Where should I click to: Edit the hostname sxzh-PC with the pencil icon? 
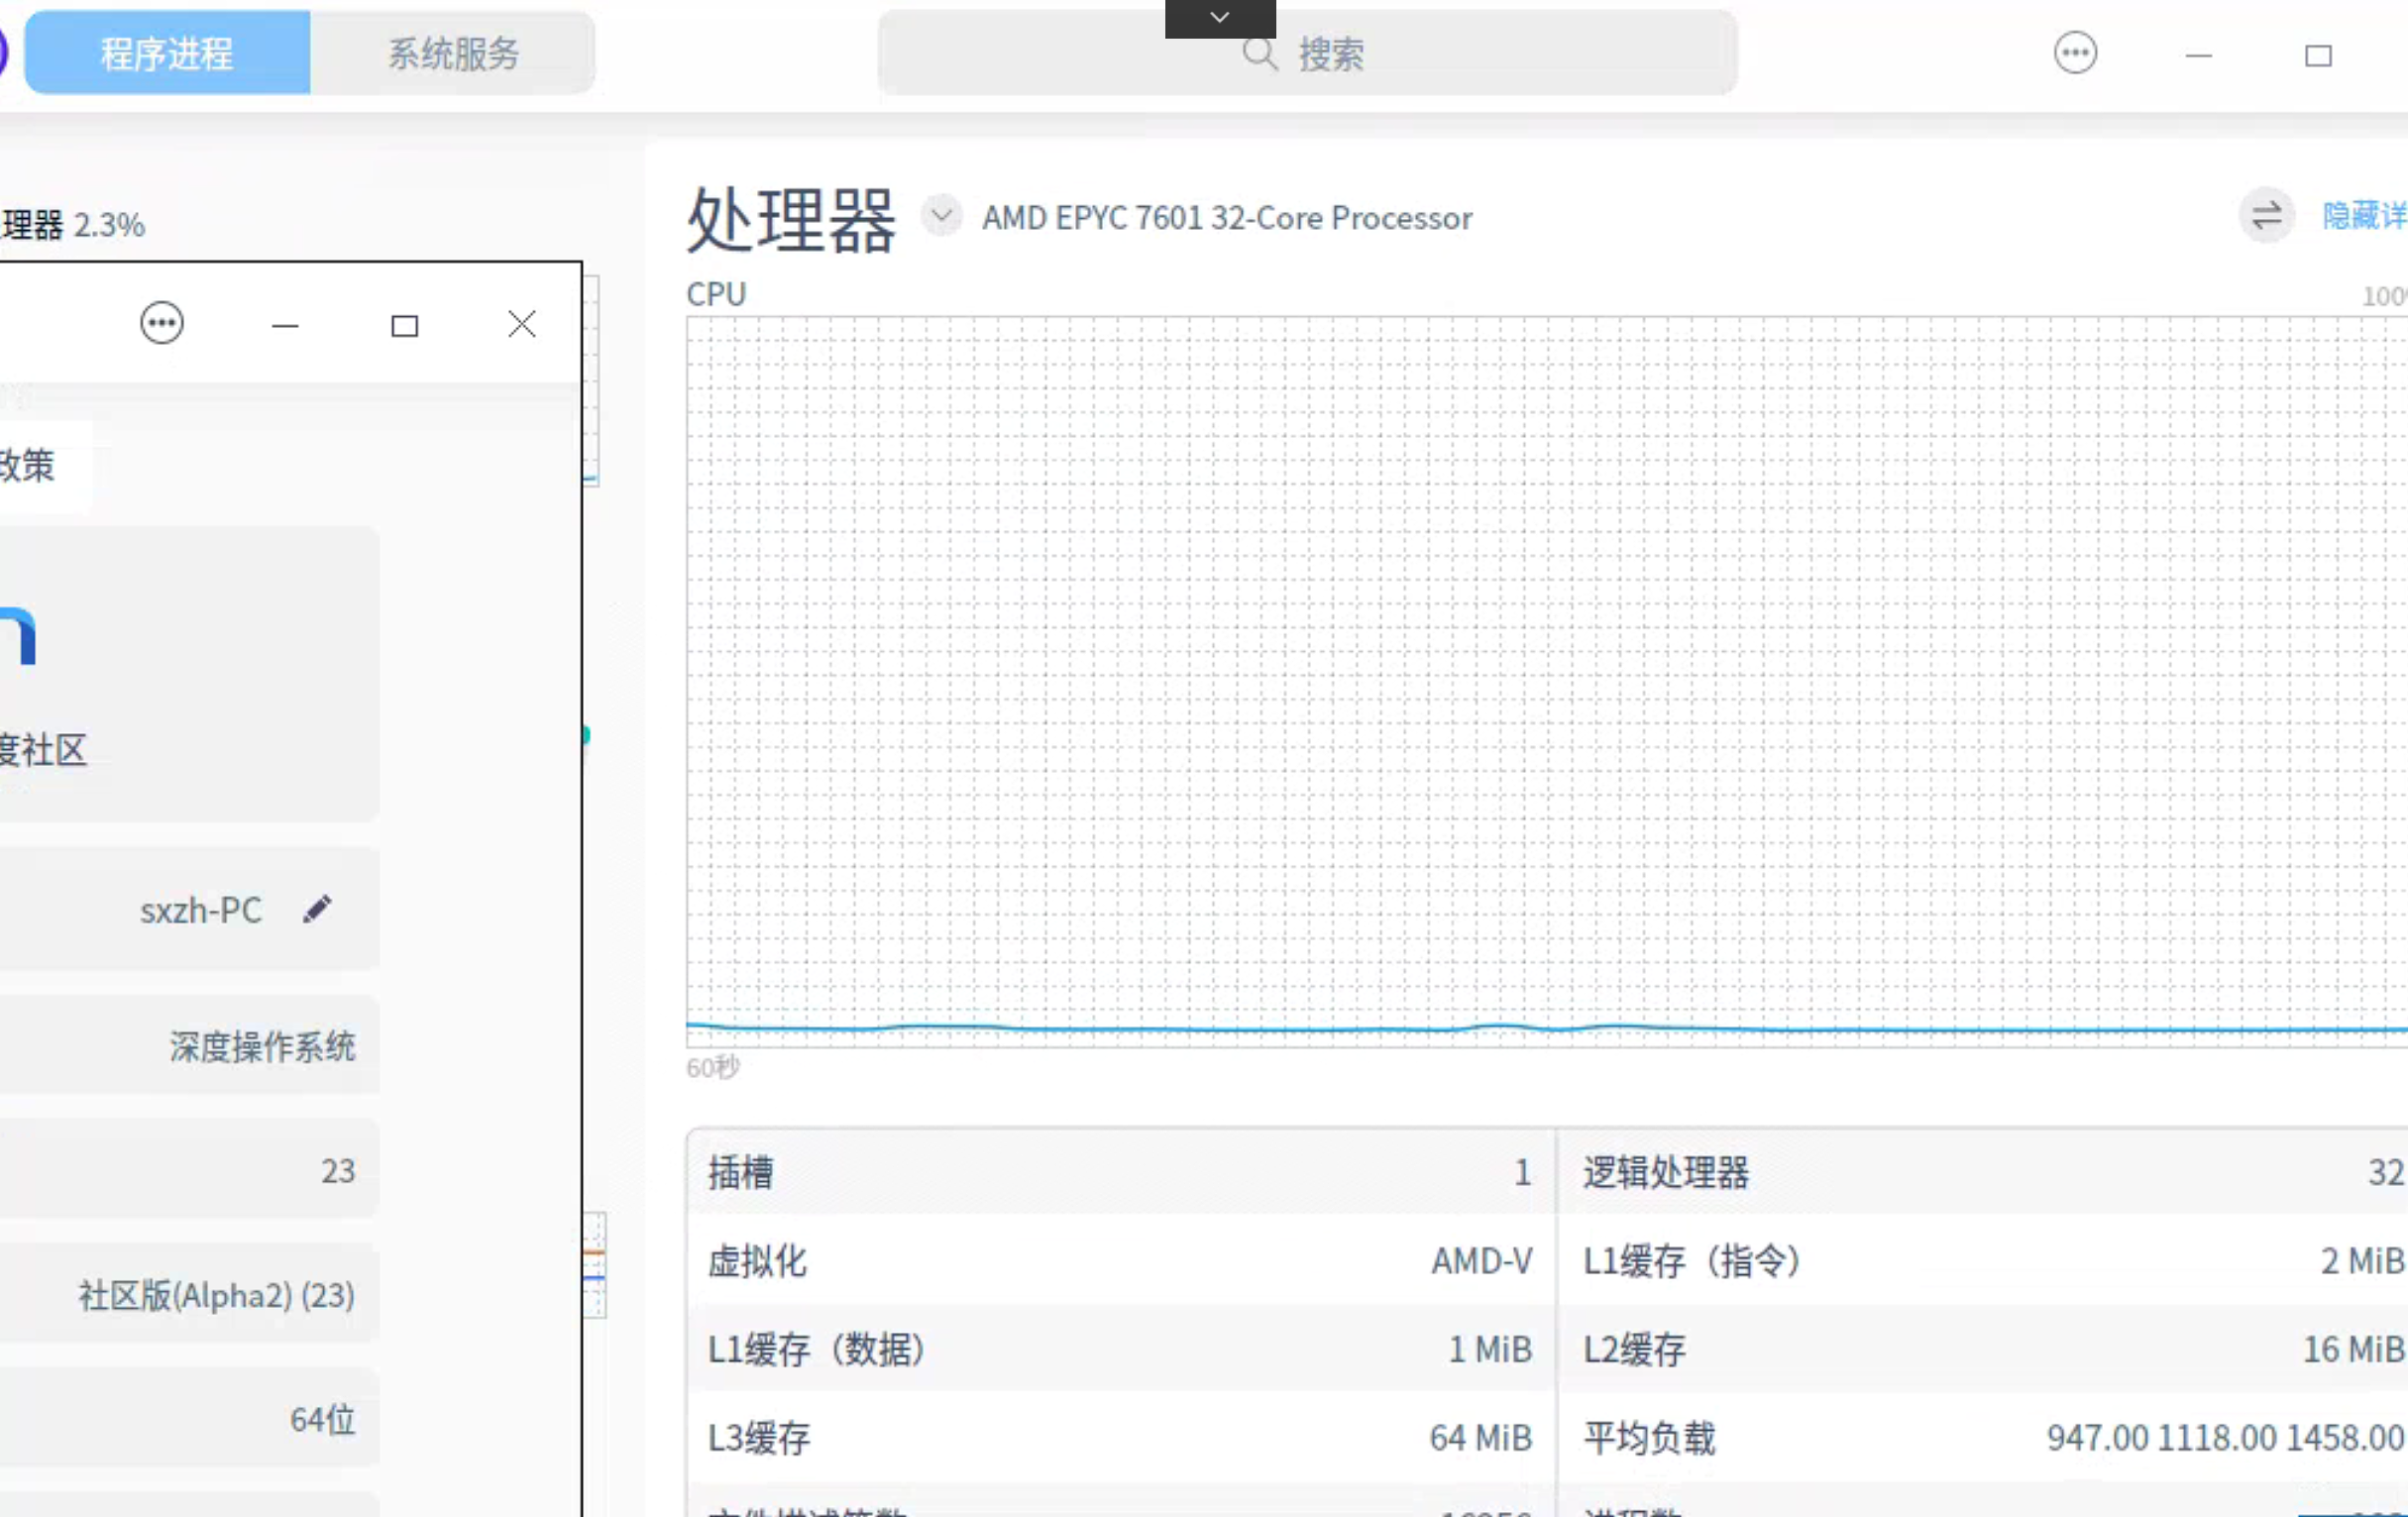[318, 909]
